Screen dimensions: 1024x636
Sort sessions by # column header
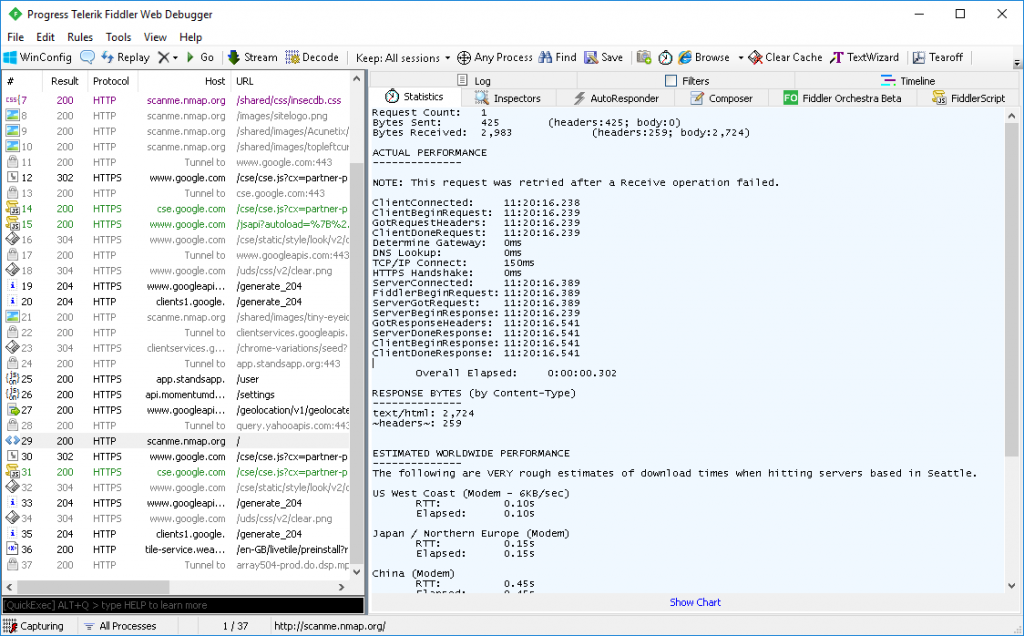22,81
